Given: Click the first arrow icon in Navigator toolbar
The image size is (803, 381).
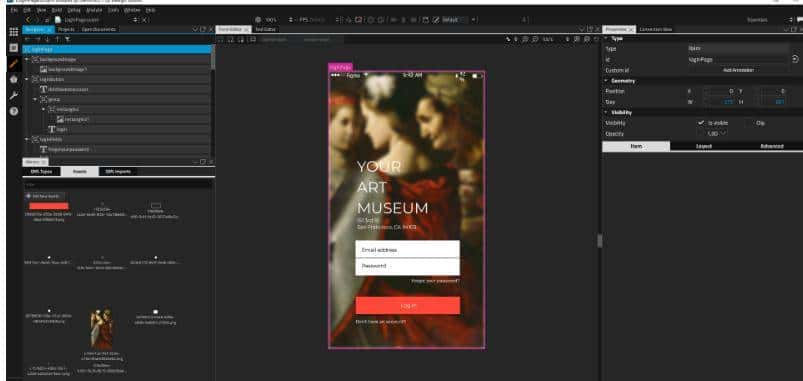Looking at the screenshot, I should tap(28, 39).
